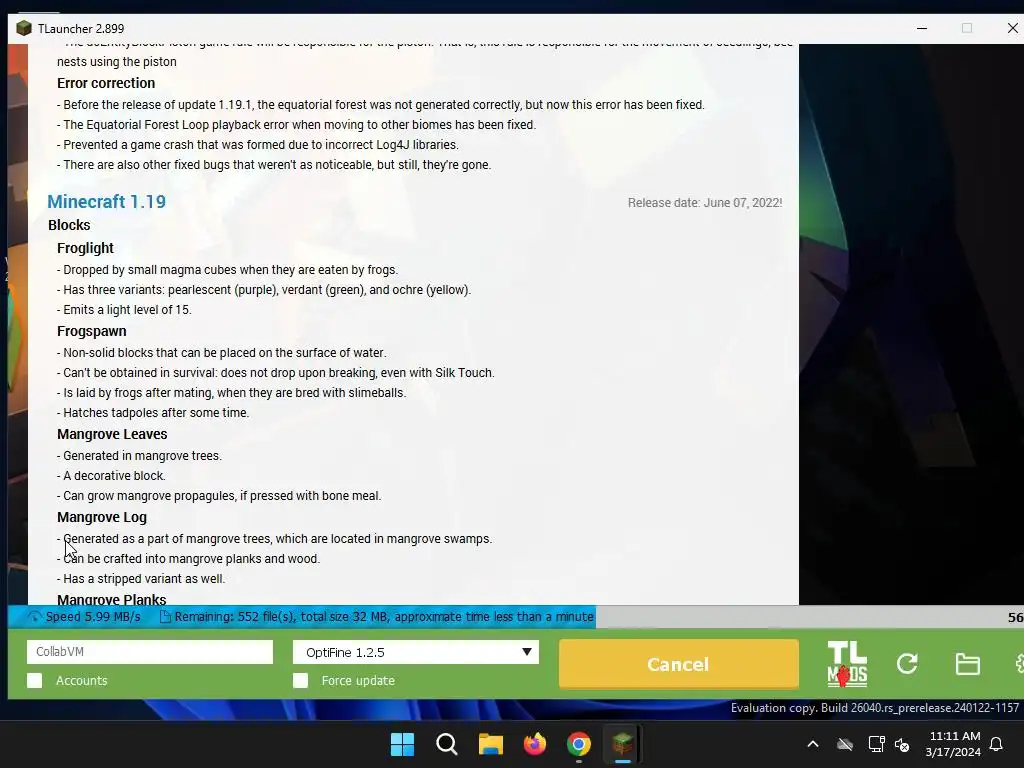Open File Explorer from taskbar
The image size is (1024, 768).
[490, 744]
